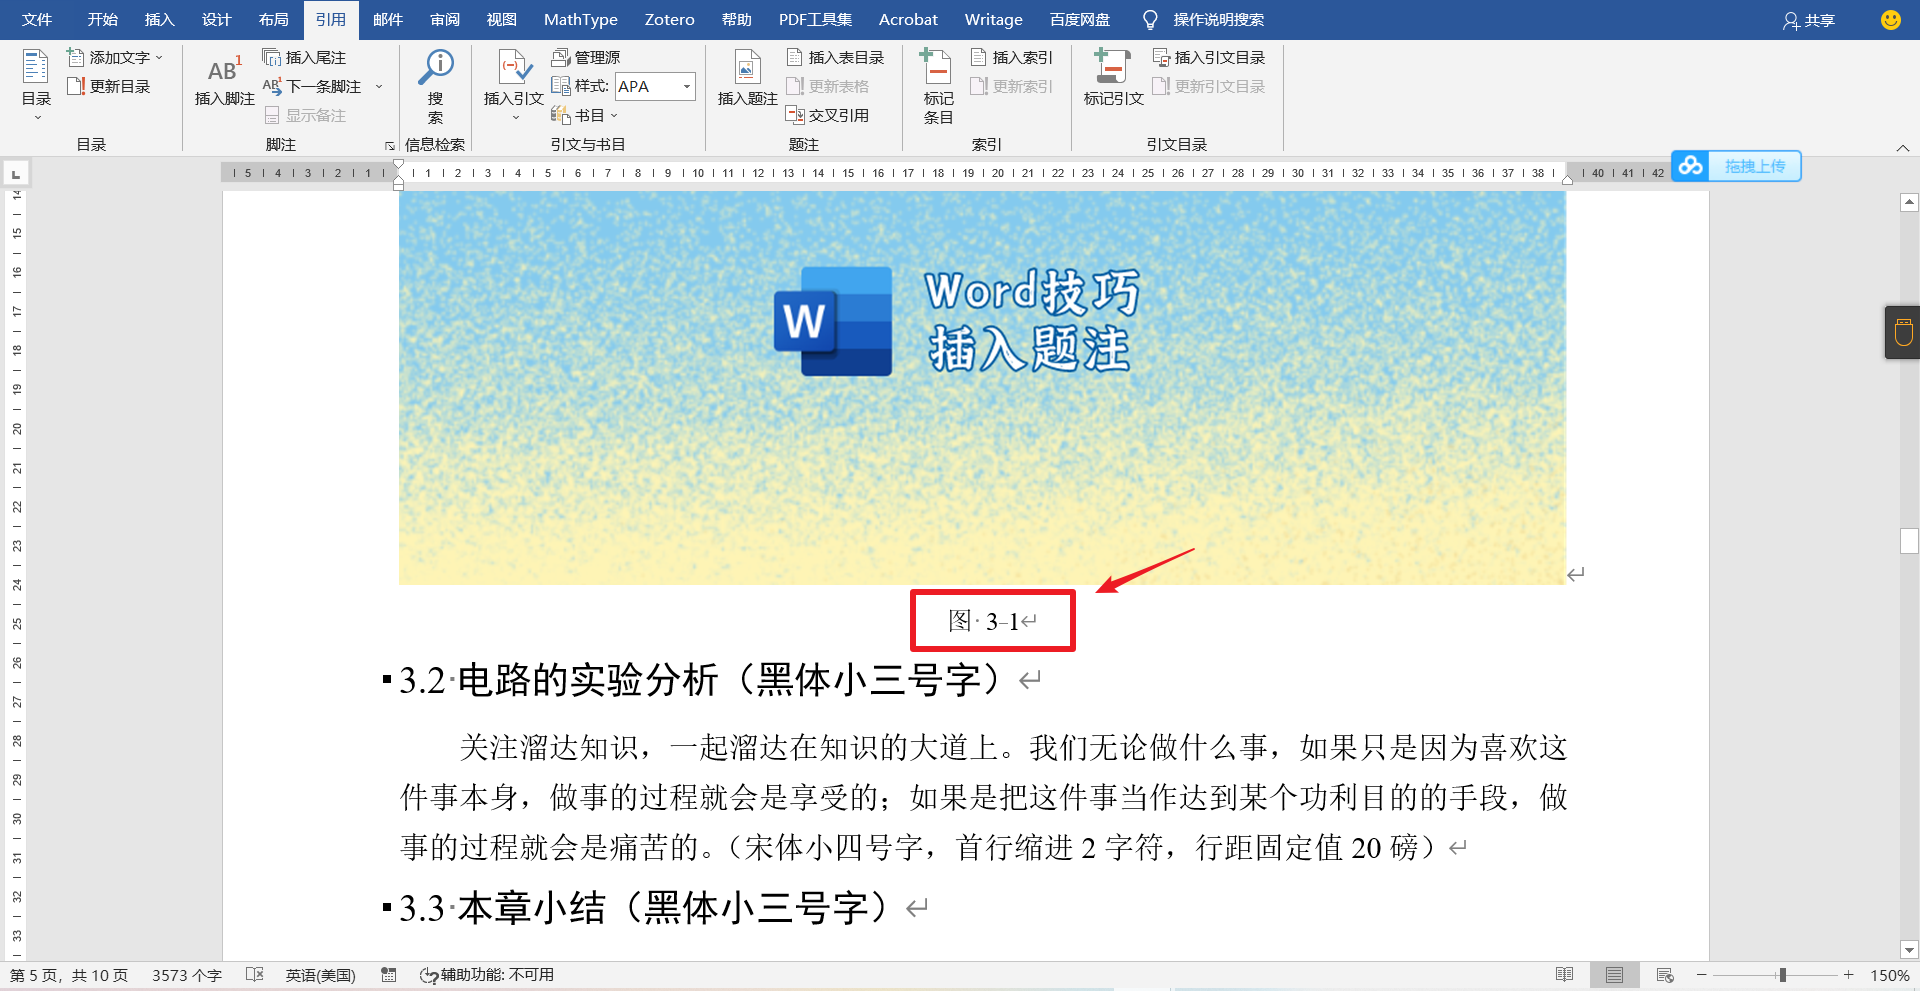Screen dimensions: 1920x991
Task: Click 交叉引用 button
Action: pyautogui.click(x=828, y=116)
